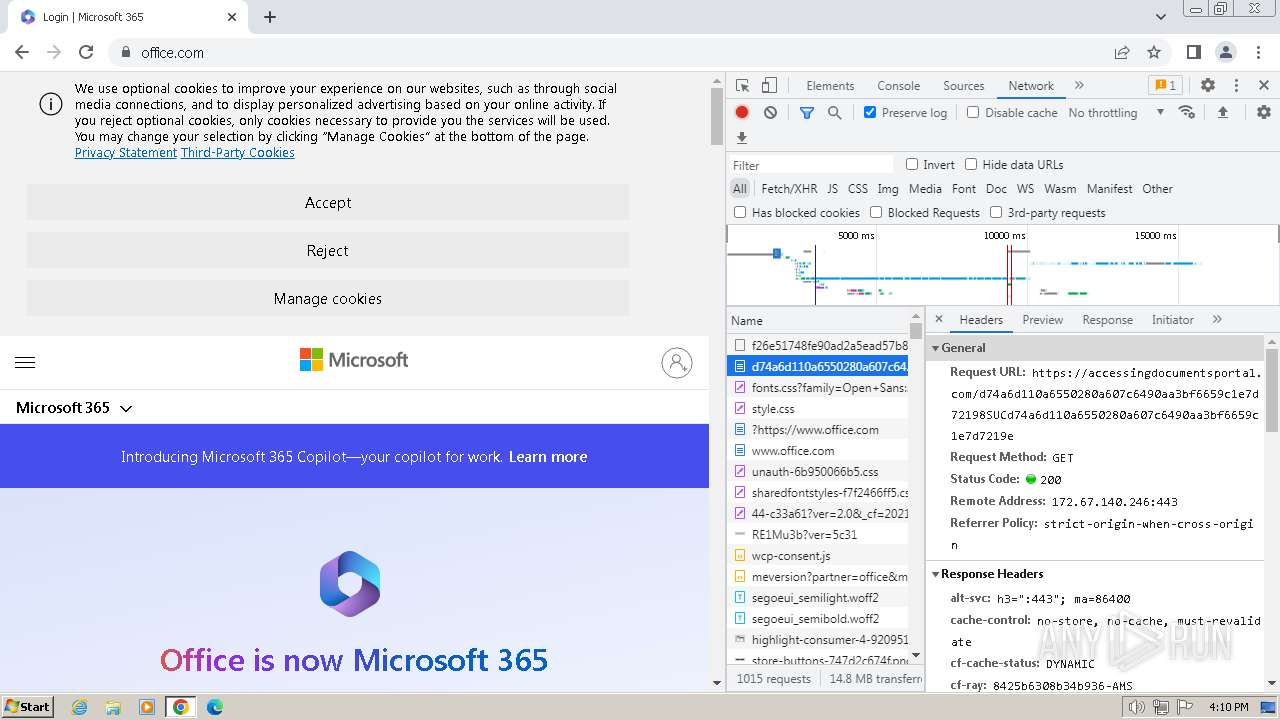Switch to the Sources tab
This screenshot has height=720, width=1280.
(963, 86)
